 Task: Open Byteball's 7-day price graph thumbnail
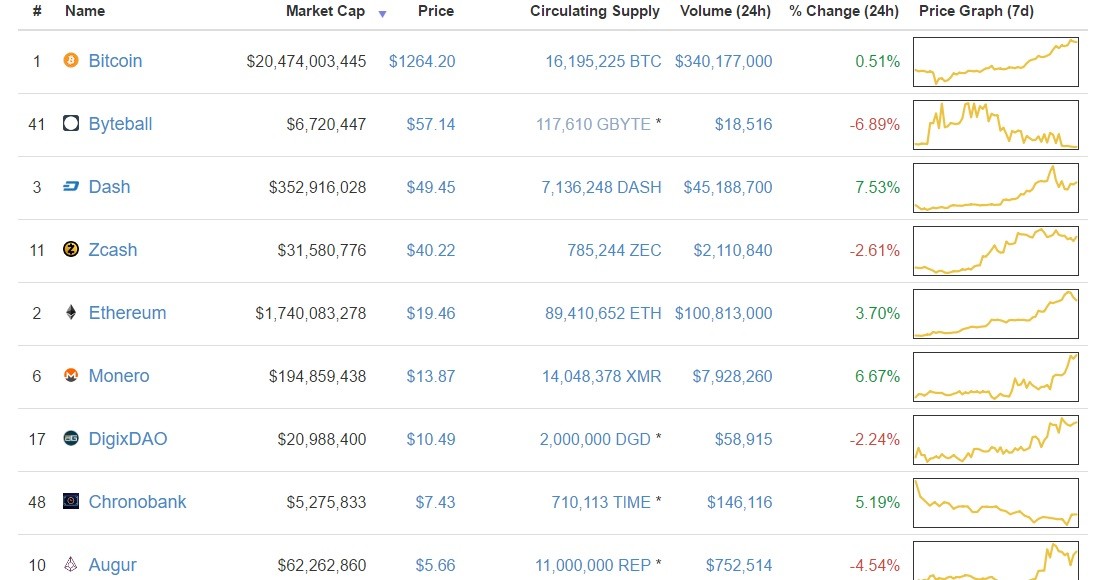(x=995, y=125)
